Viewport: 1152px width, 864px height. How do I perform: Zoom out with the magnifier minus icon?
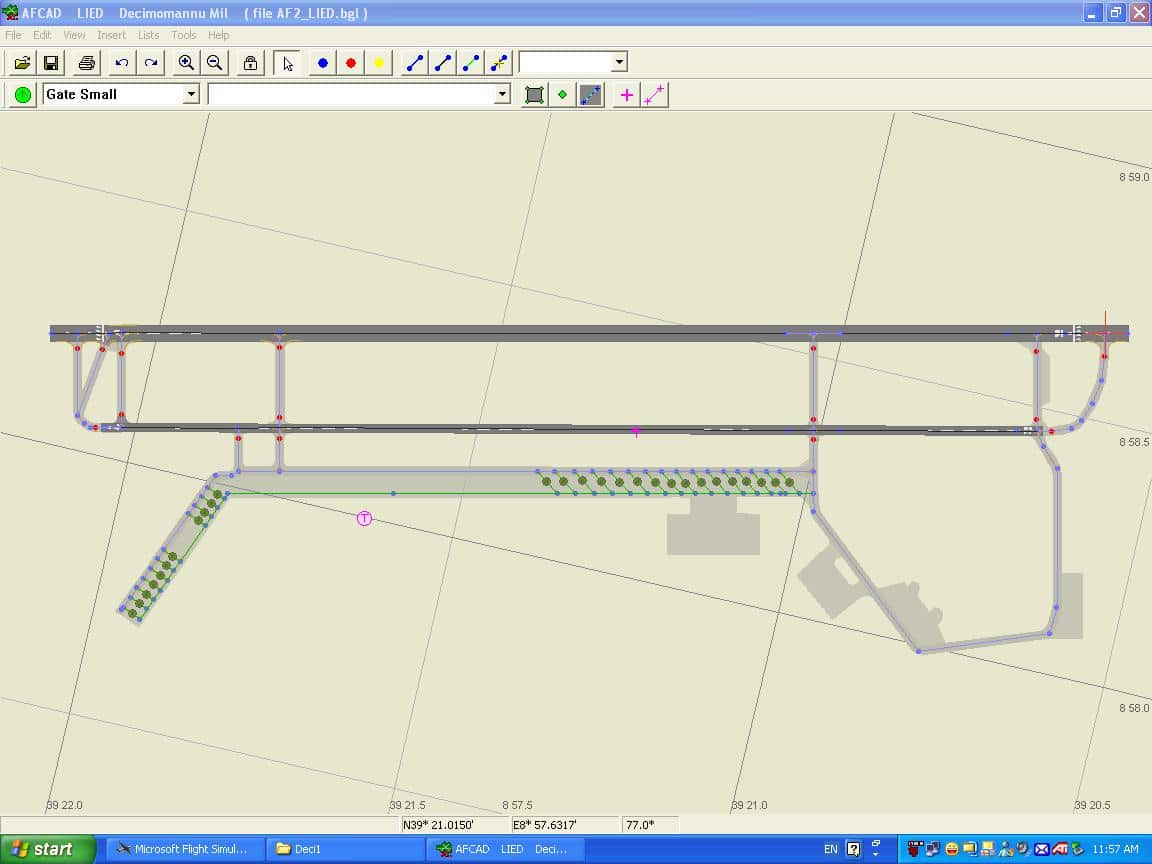(x=214, y=63)
